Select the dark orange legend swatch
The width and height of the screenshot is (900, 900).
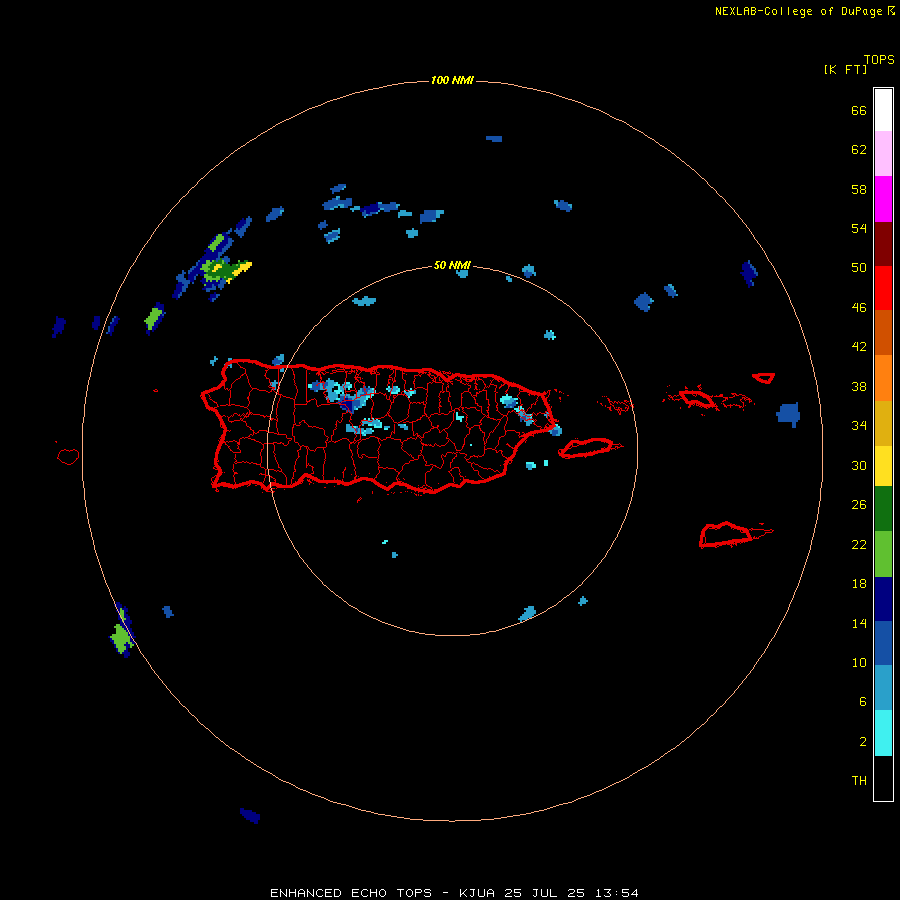pyautogui.click(x=883, y=332)
